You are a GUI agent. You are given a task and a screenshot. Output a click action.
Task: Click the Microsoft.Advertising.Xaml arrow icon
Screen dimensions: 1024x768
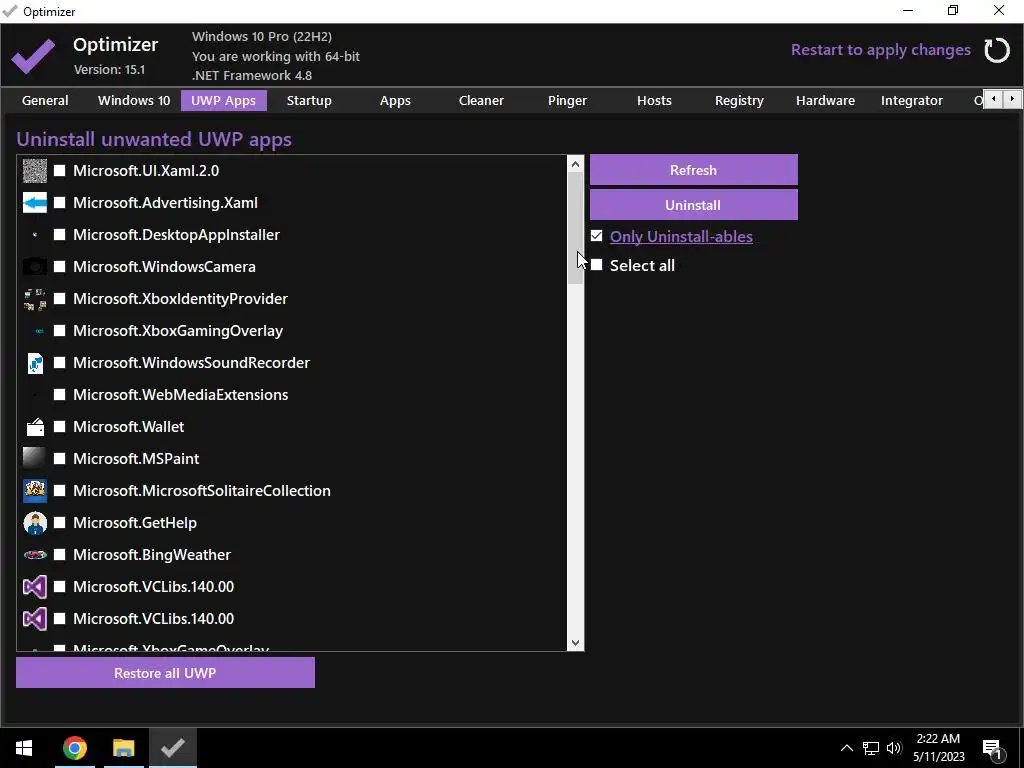coord(35,203)
